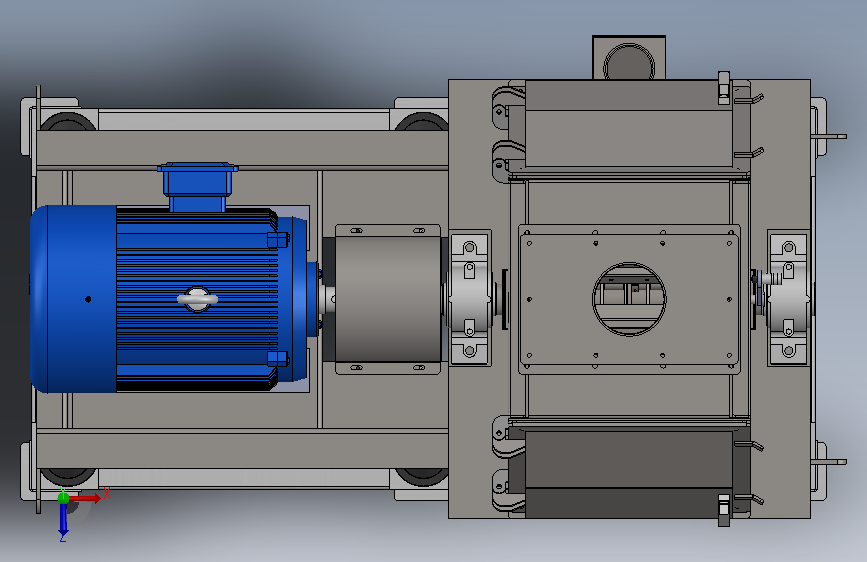Select the square outlet duct with round hole
The width and height of the screenshot is (867, 562).
tap(629, 58)
